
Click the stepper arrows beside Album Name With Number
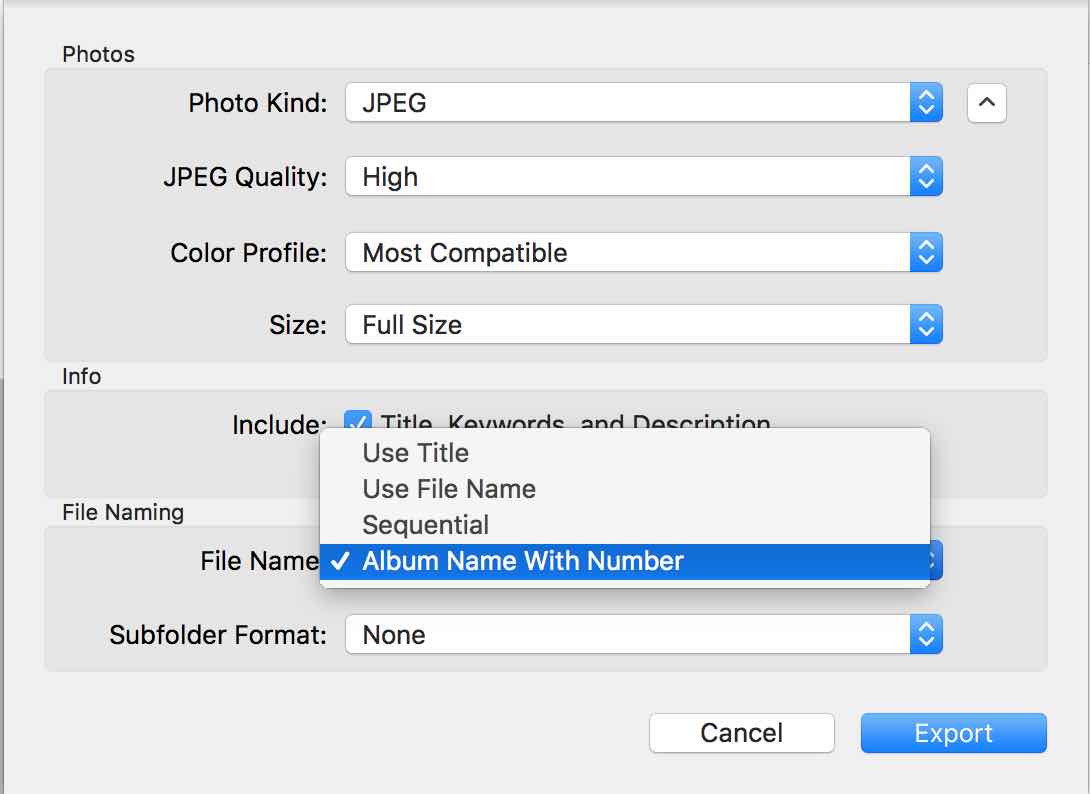click(932, 561)
